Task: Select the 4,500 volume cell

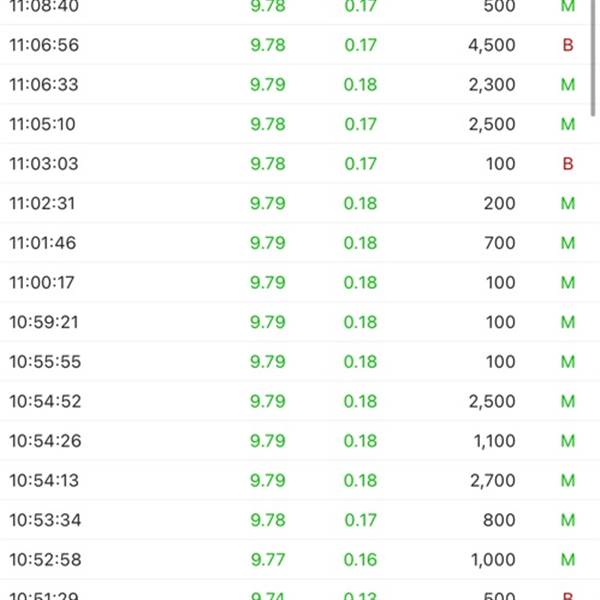Action: 492,45
